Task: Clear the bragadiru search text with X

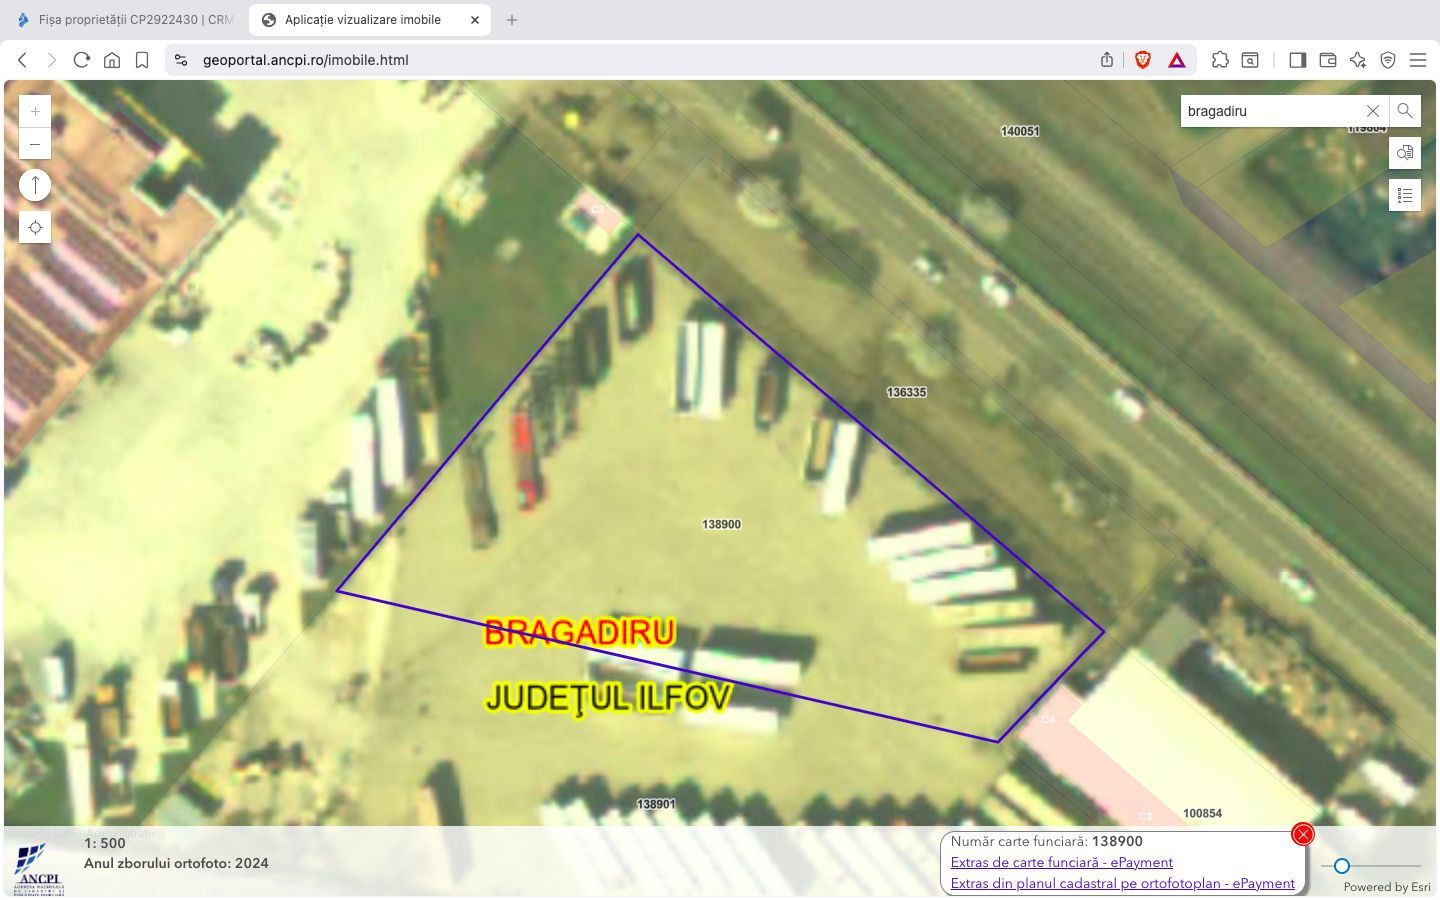Action: coord(1372,111)
